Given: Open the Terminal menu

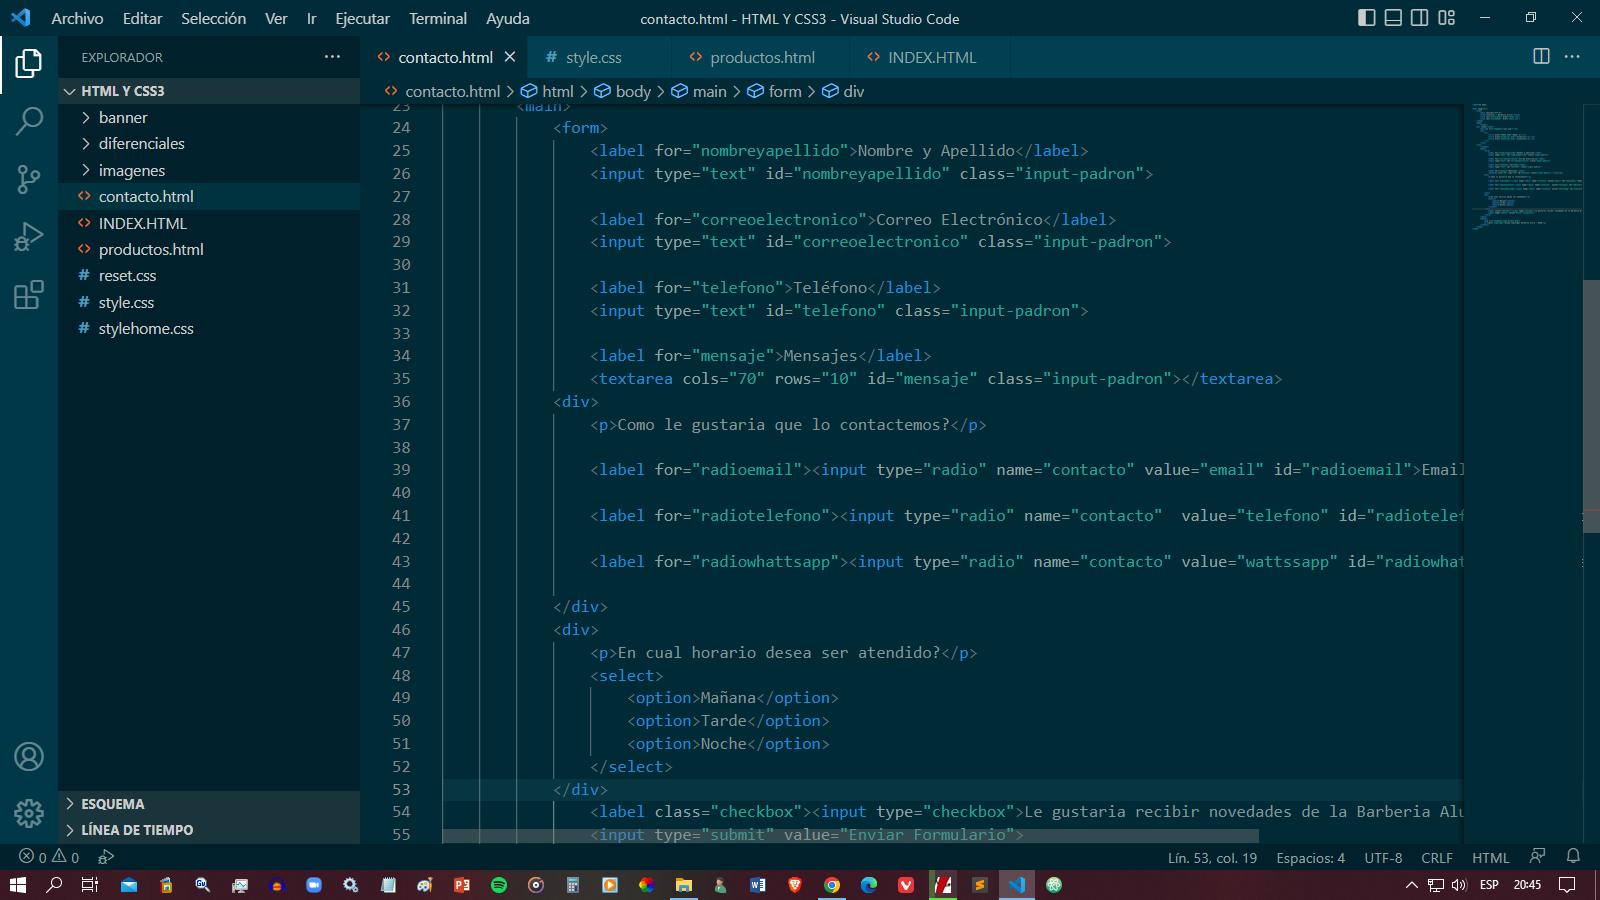Looking at the screenshot, I should [x=437, y=18].
